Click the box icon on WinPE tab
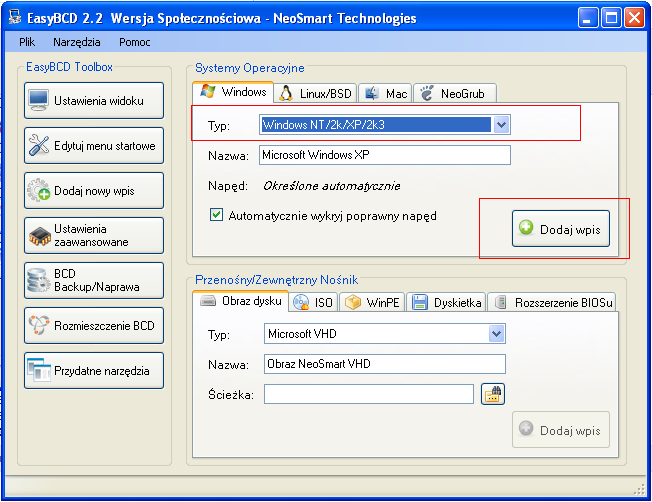The width and height of the screenshot is (652, 502). click(353, 302)
